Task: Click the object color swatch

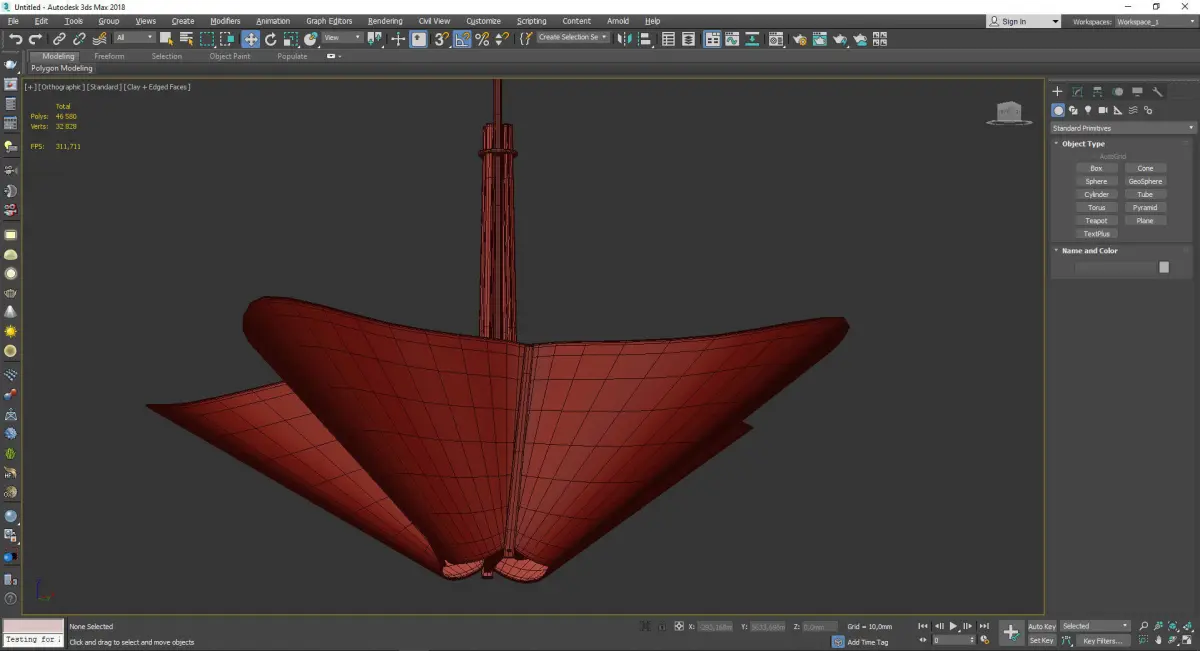Action: (1164, 267)
